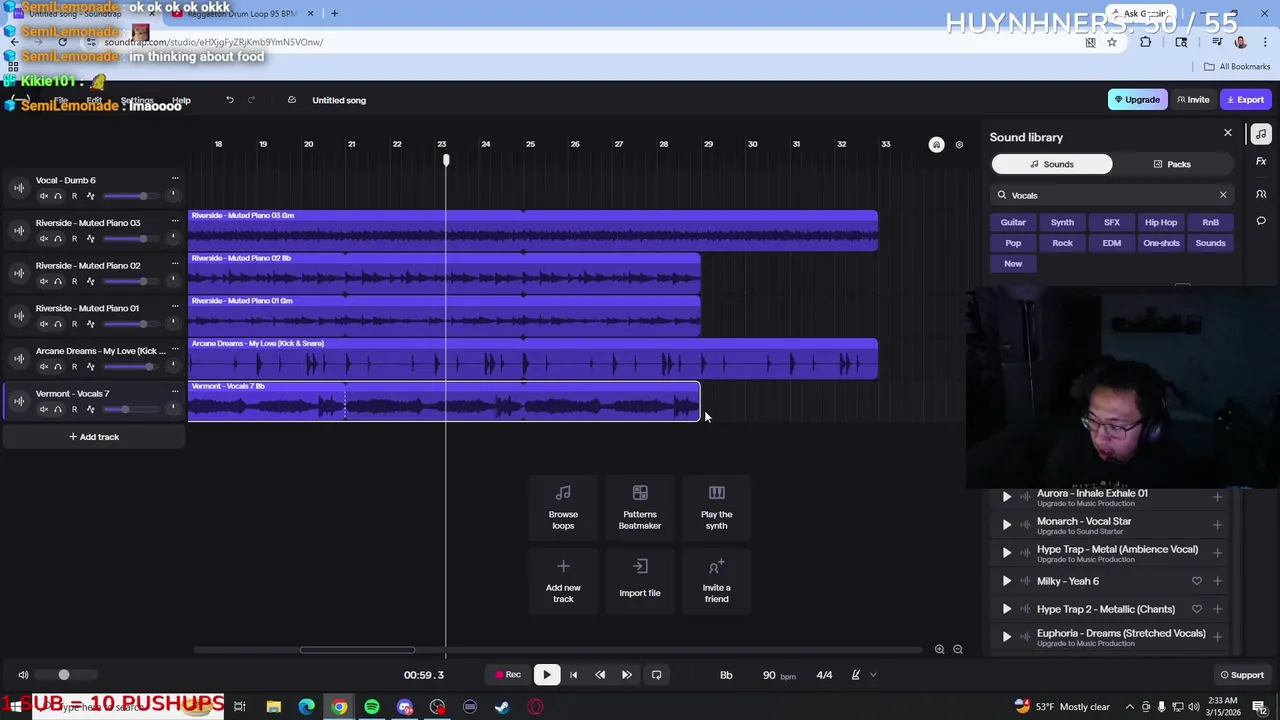
Task: Open options for Riverside Muted Piano 03
Action: click(175, 222)
